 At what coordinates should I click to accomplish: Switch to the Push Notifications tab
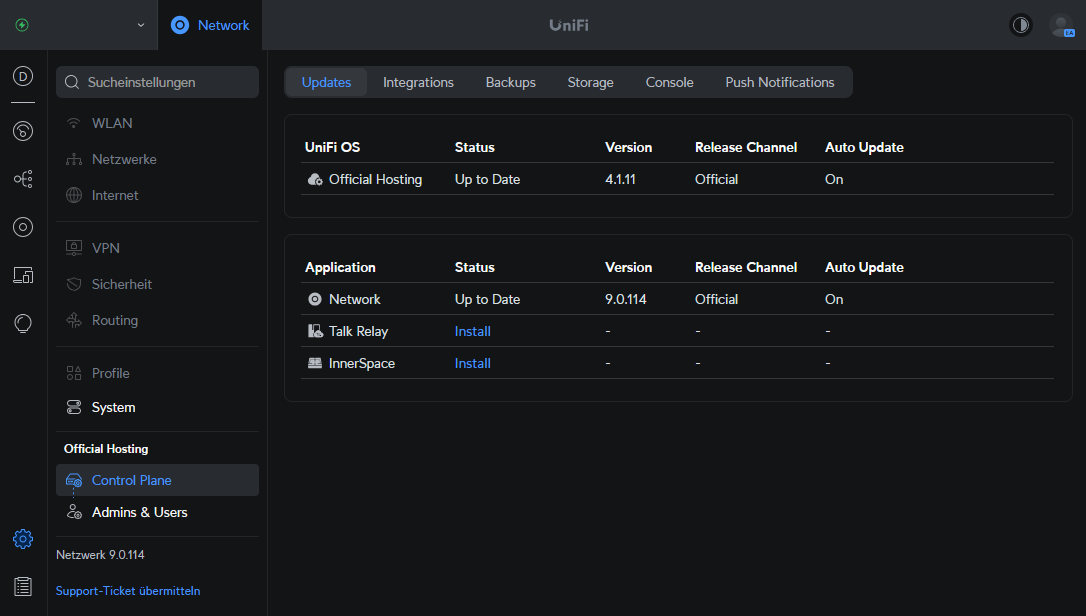(x=779, y=82)
